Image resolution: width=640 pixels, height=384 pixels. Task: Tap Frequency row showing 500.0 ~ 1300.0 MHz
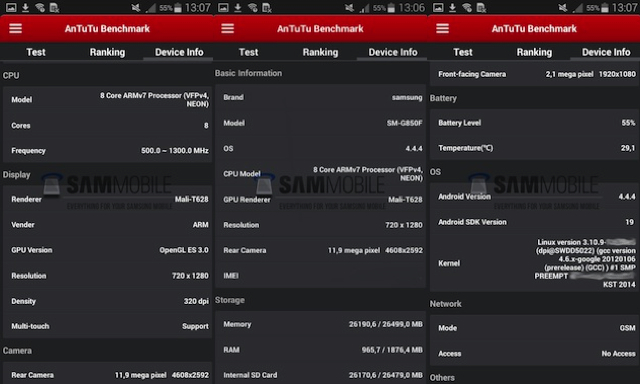(x=108, y=151)
